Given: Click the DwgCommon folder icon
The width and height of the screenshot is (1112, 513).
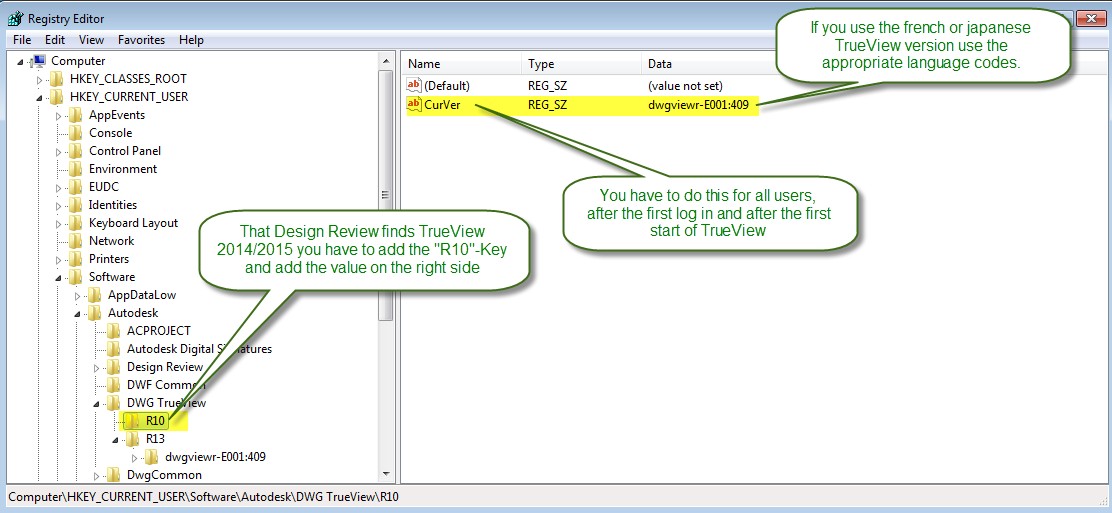Looking at the screenshot, I should pos(114,475).
